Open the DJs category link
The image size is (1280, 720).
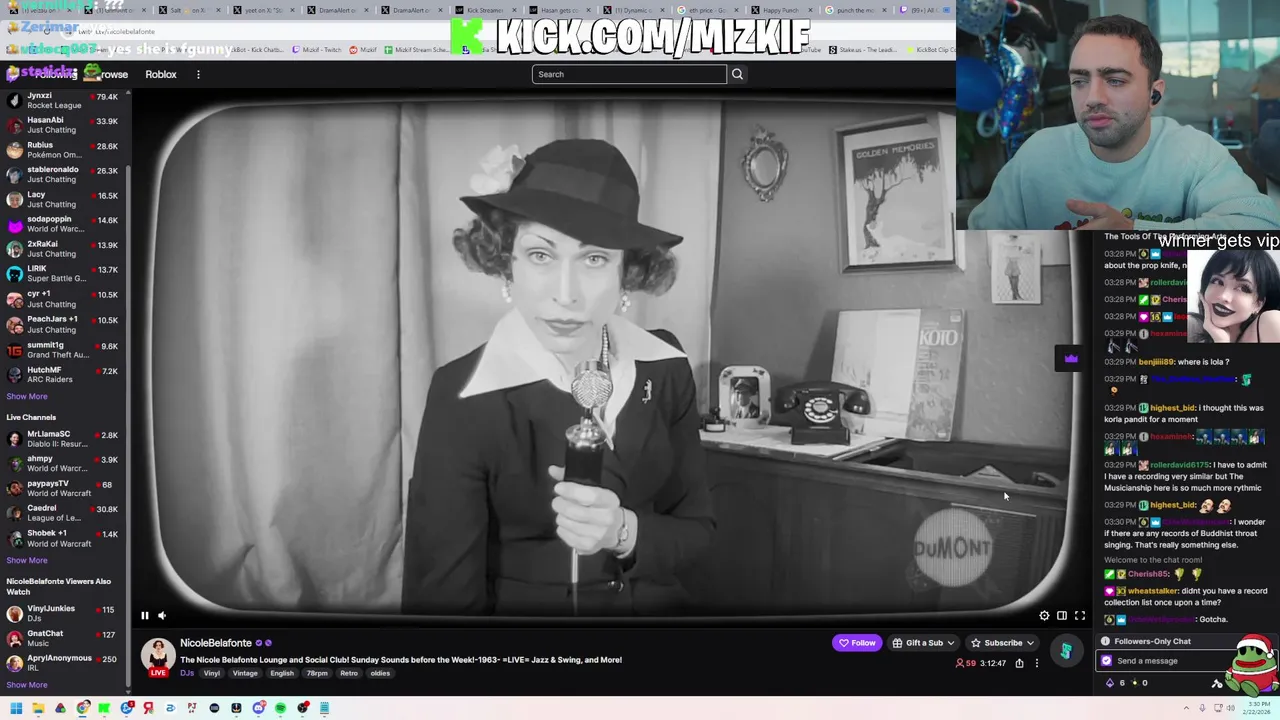pyautogui.click(x=187, y=673)
